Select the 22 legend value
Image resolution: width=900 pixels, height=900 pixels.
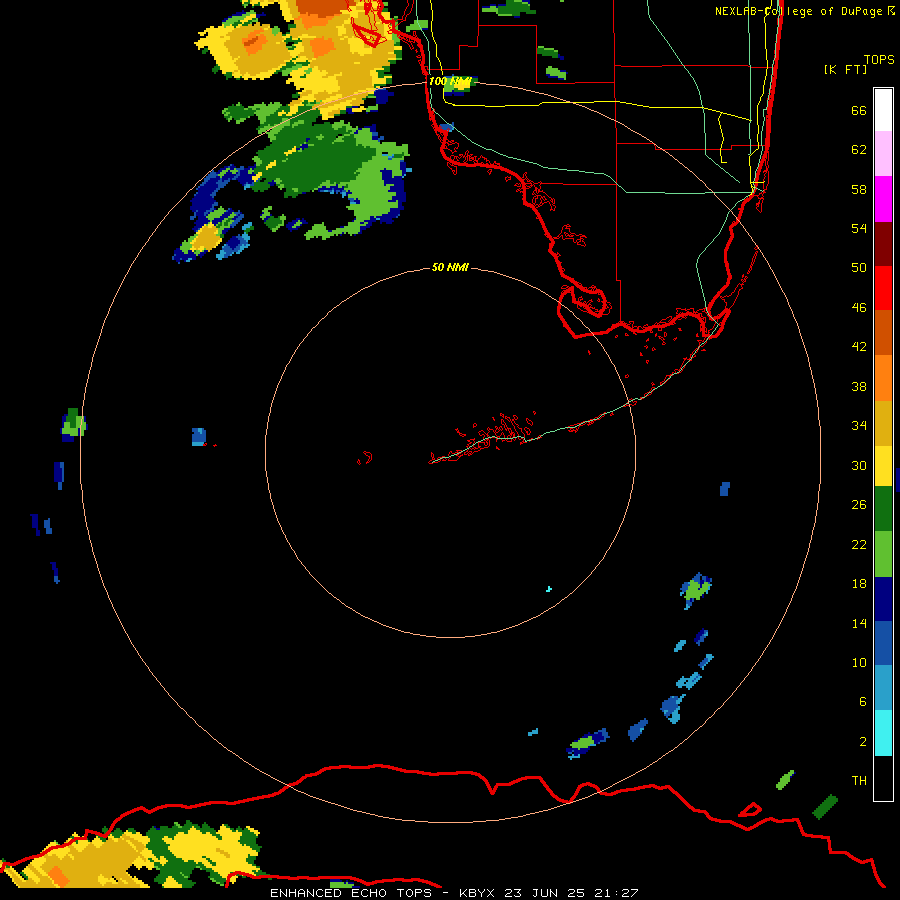[859, 545]
